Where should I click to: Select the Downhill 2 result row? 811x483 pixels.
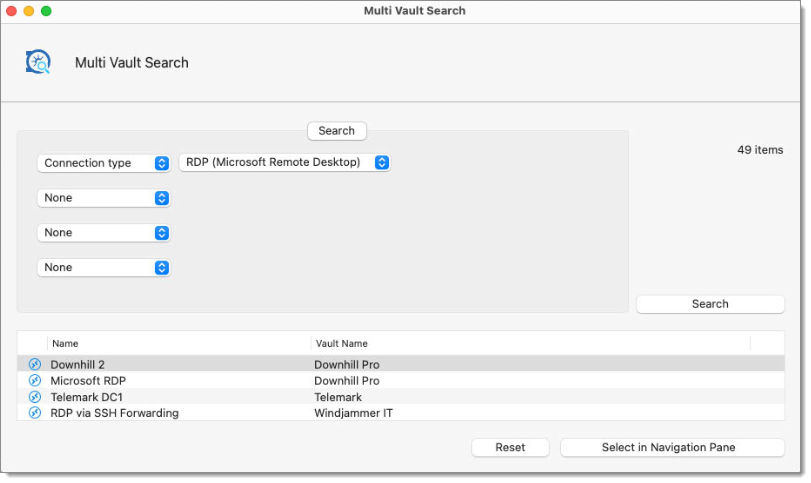401,364
